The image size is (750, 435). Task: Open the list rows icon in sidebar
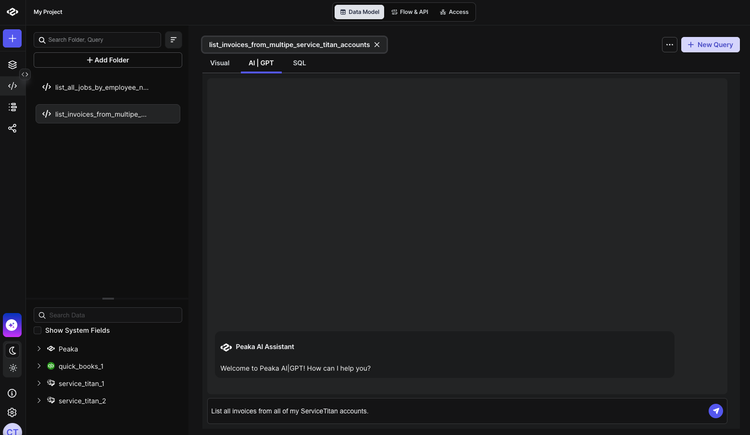click(x=12, y=107)
